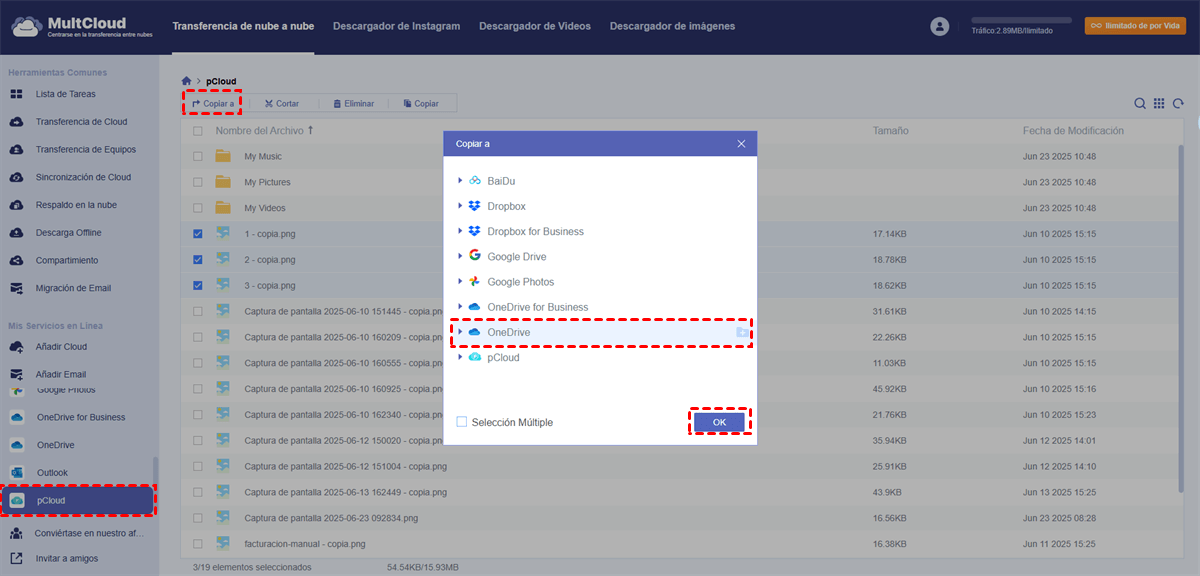The height and width of the screenshot is (576, 1200).
Task: Close the Copiar a dialog
Action: pos(741,144)
